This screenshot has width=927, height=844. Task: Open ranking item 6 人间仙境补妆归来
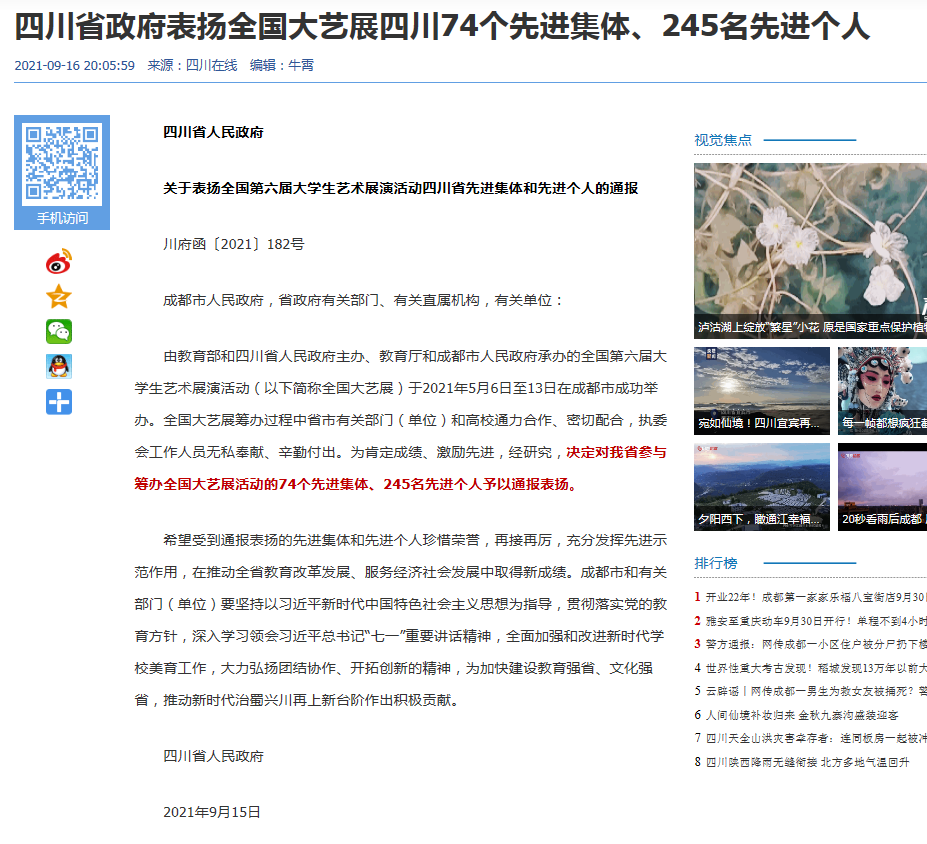(x=800, y=715)
